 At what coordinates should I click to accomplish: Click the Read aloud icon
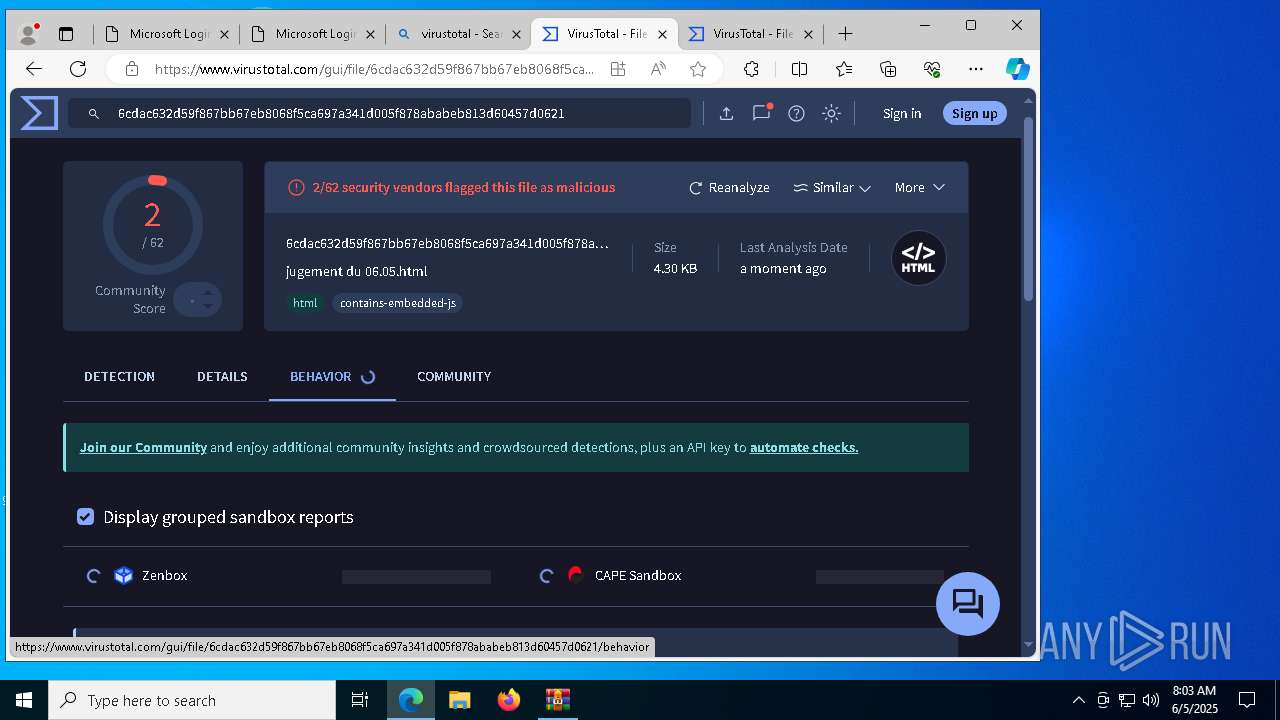658,69
